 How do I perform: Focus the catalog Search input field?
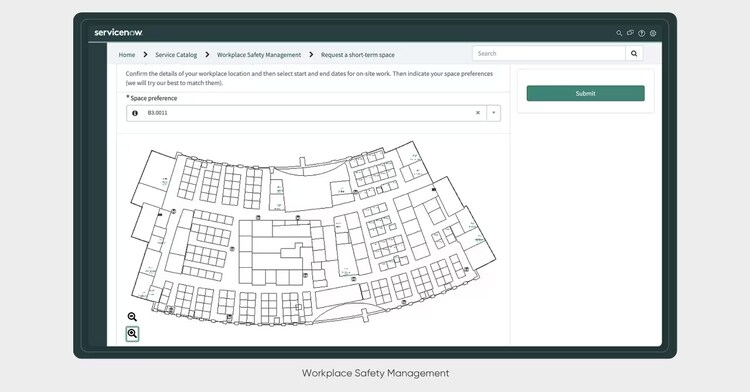[x=549, y=54]
